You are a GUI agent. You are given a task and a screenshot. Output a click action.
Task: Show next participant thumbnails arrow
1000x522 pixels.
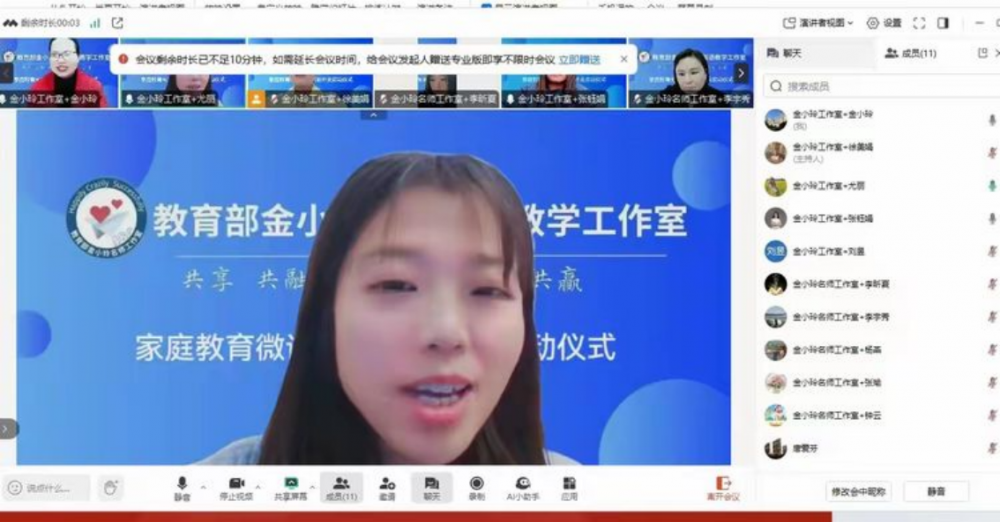[741, 73]
